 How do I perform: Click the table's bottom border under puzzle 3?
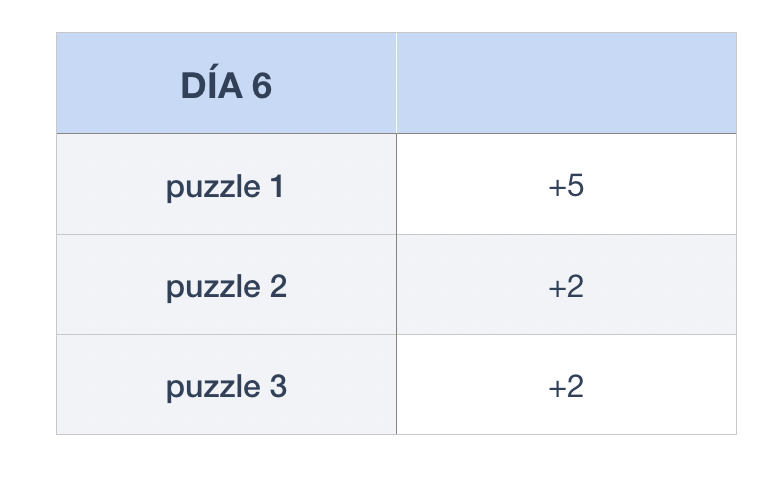(x=226, y=434)
